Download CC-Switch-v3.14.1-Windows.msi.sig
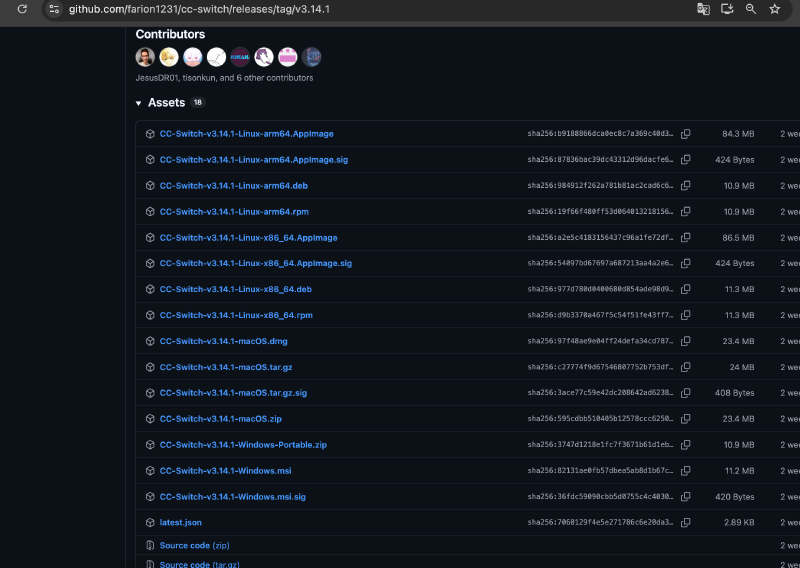 (x=233, y=497)
